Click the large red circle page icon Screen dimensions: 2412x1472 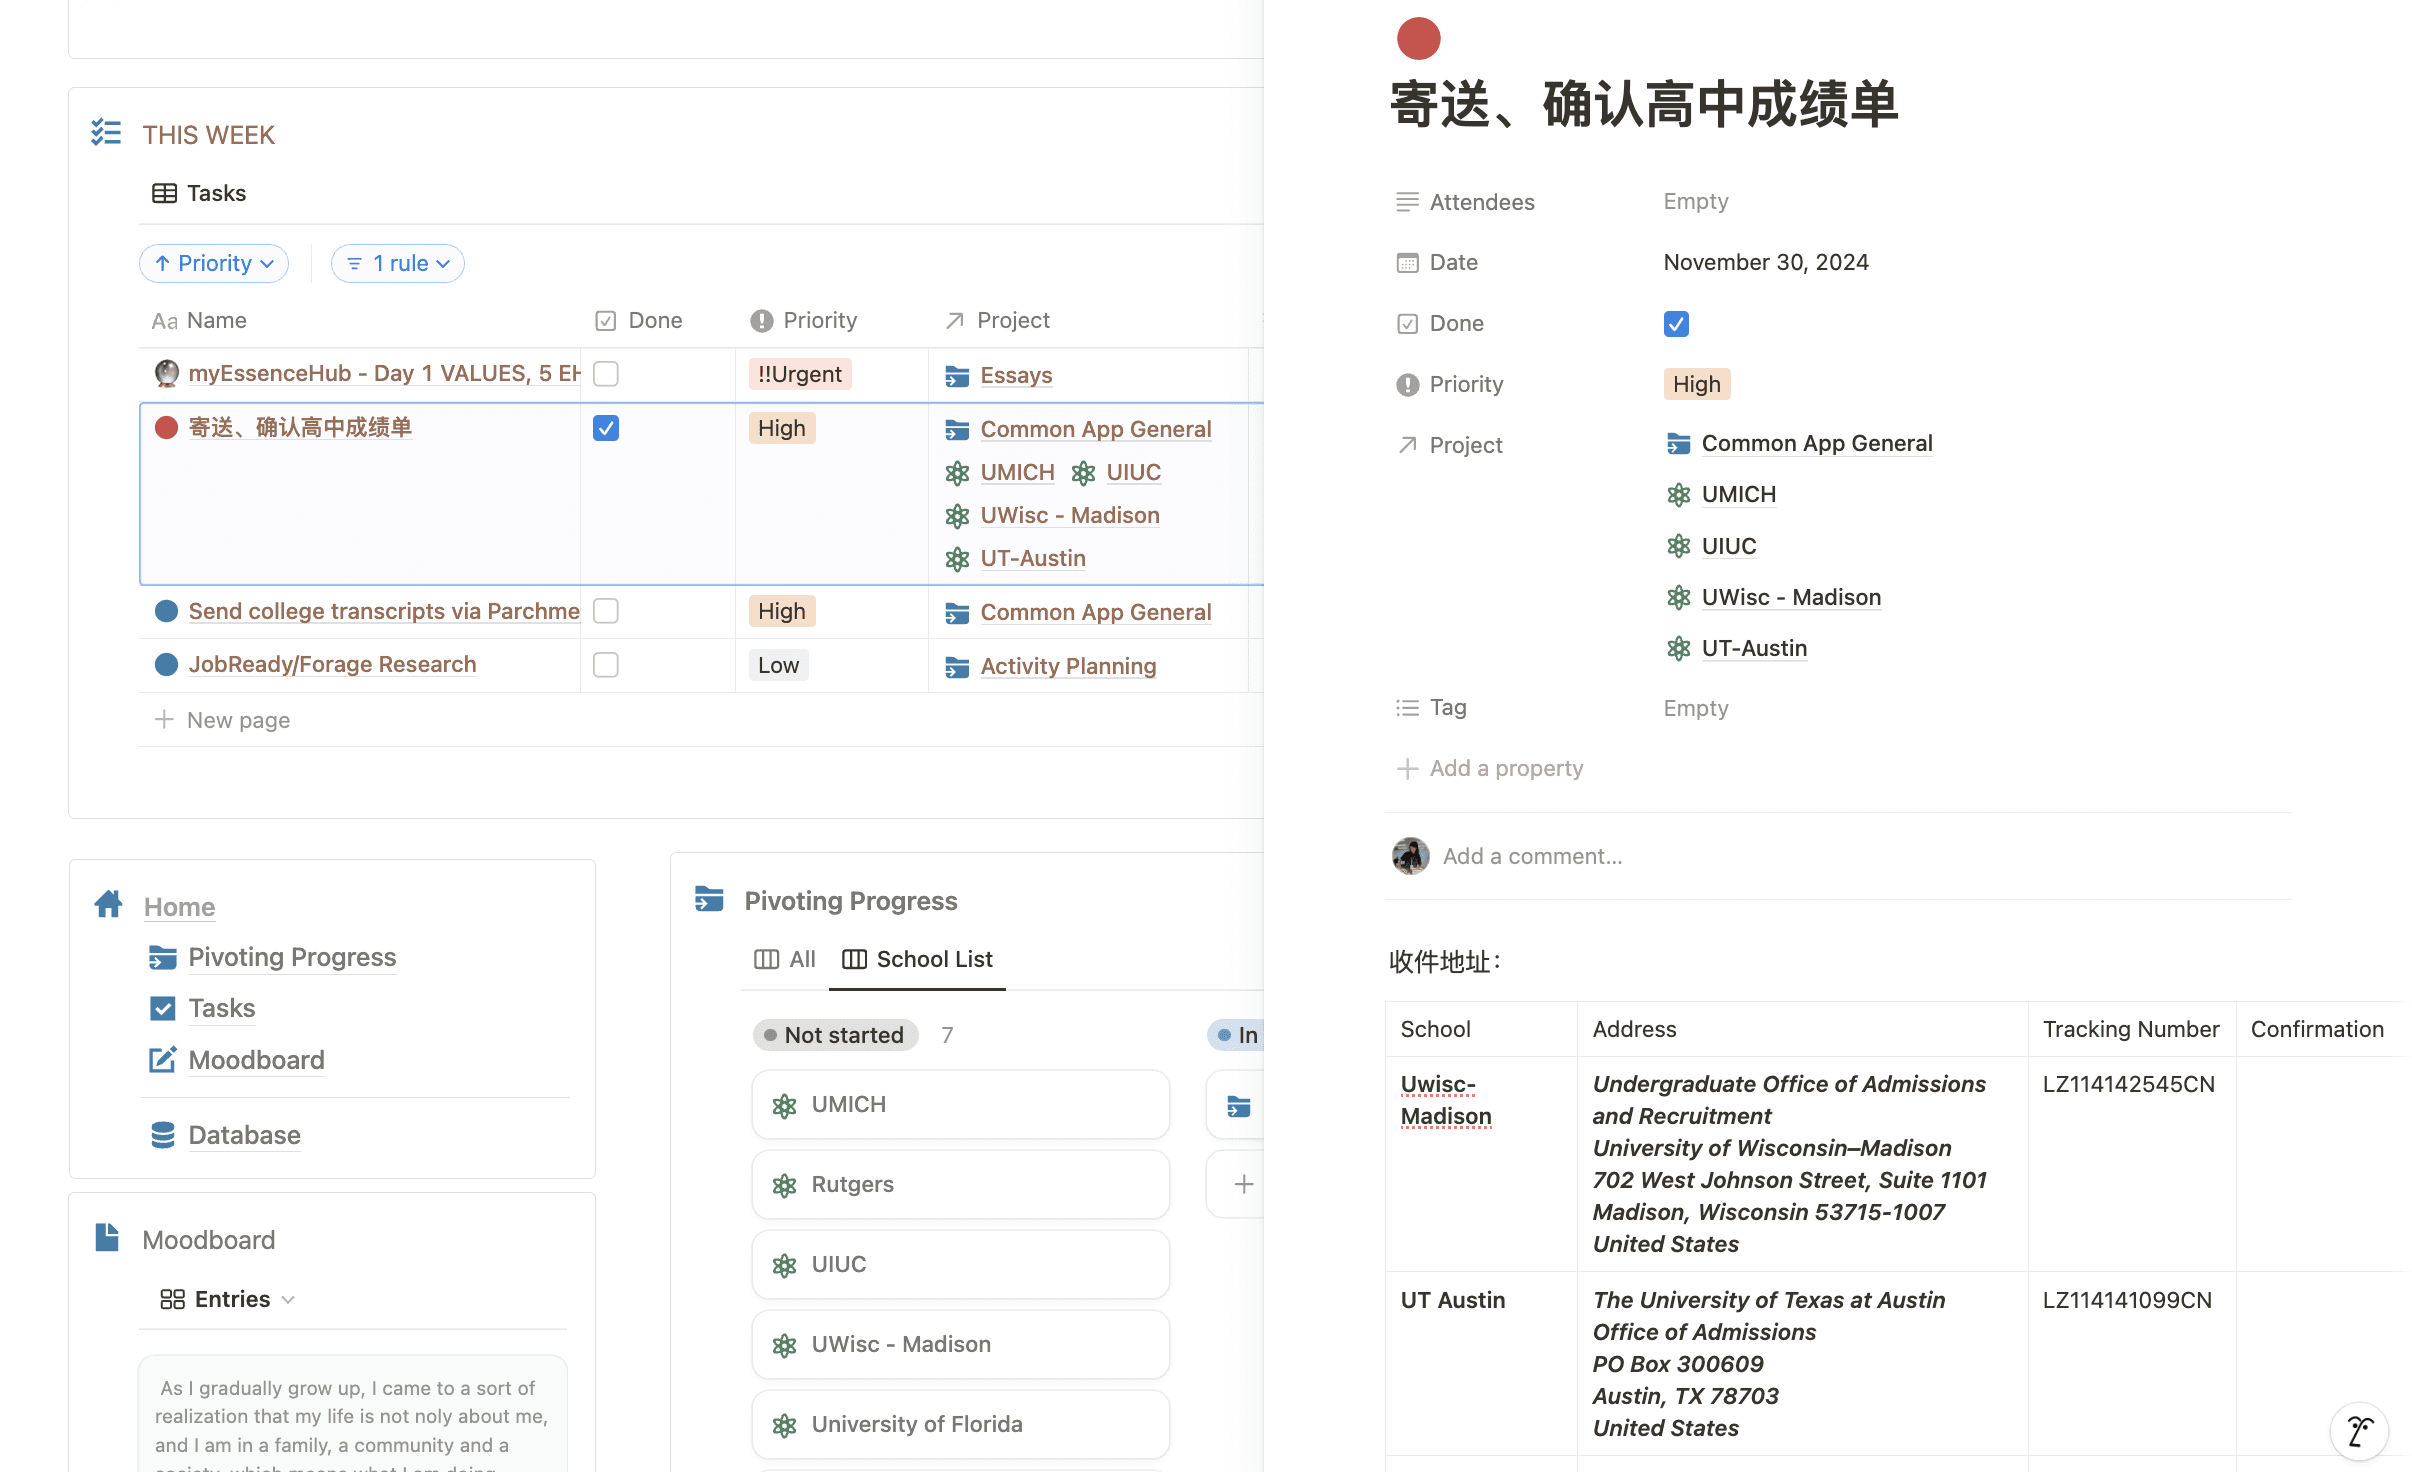[x=1418, y=39]
